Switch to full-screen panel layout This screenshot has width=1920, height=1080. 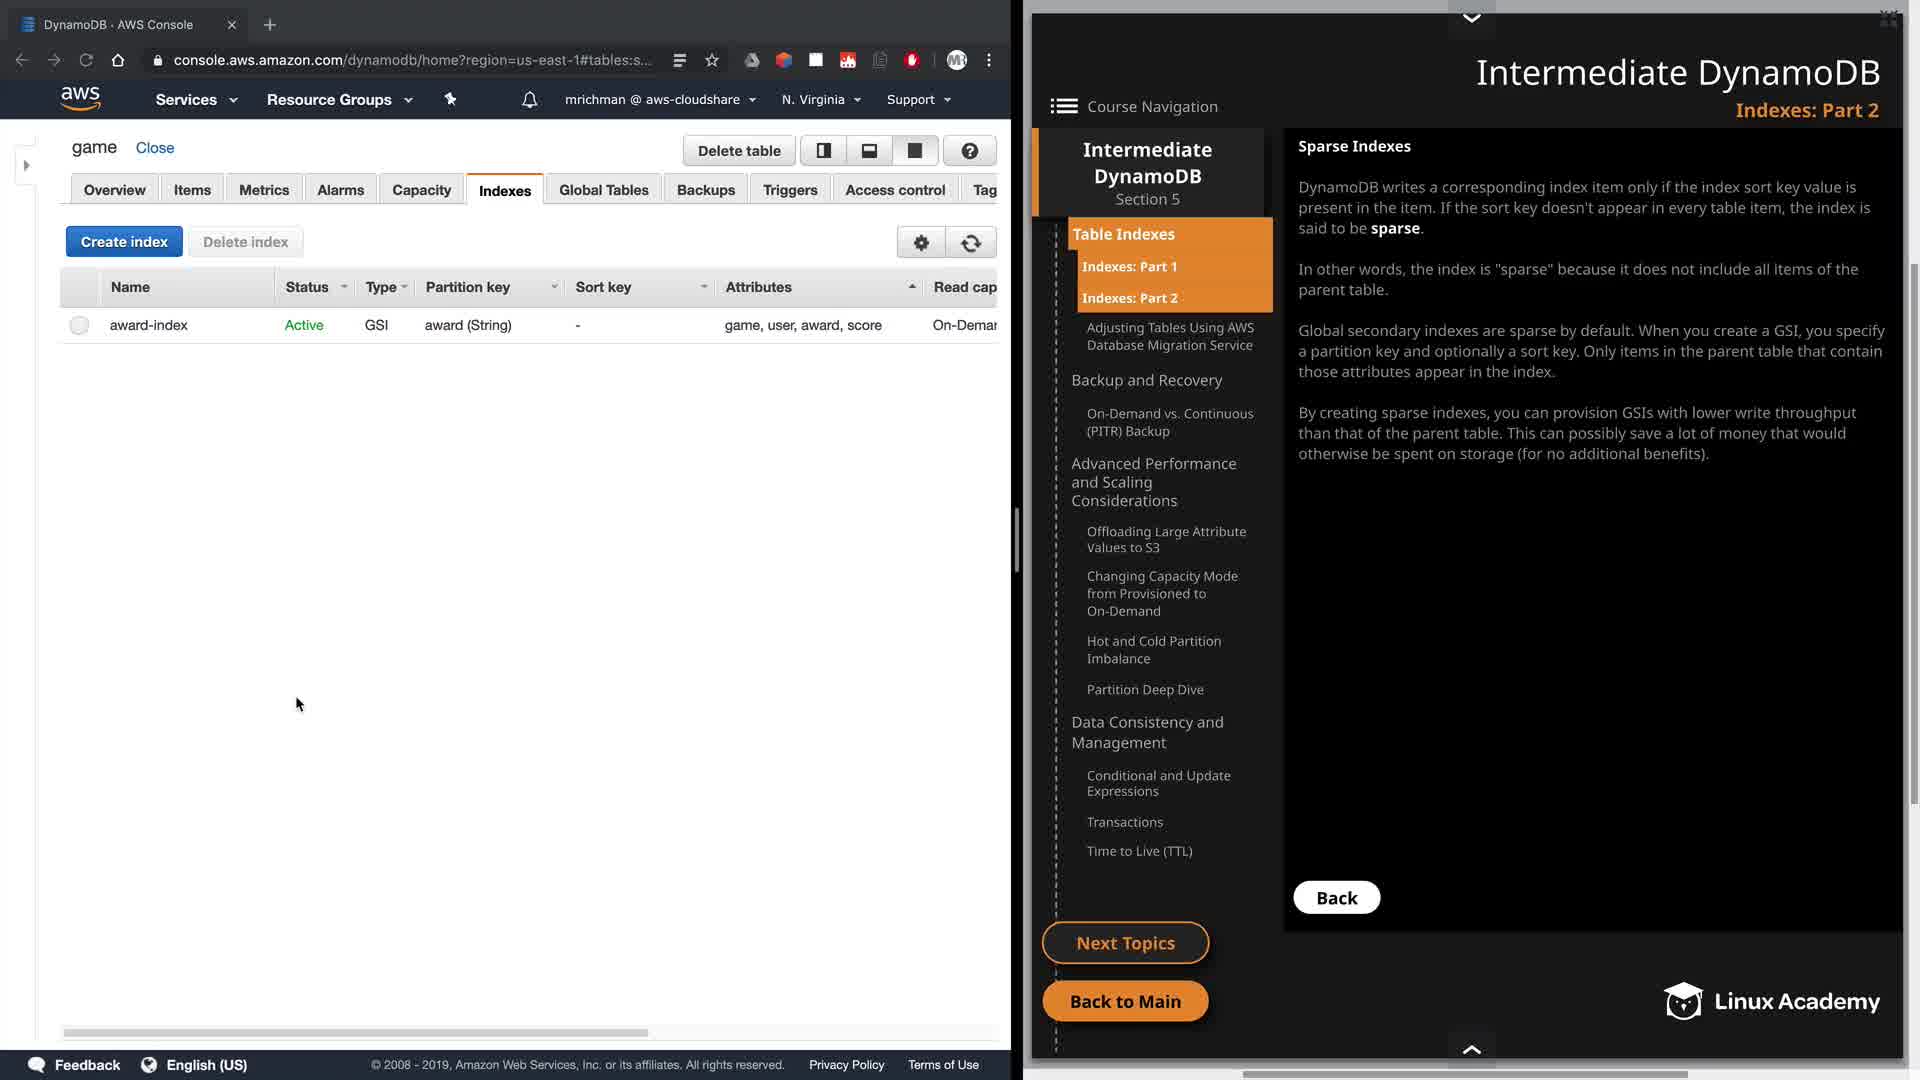click(914, 151)
